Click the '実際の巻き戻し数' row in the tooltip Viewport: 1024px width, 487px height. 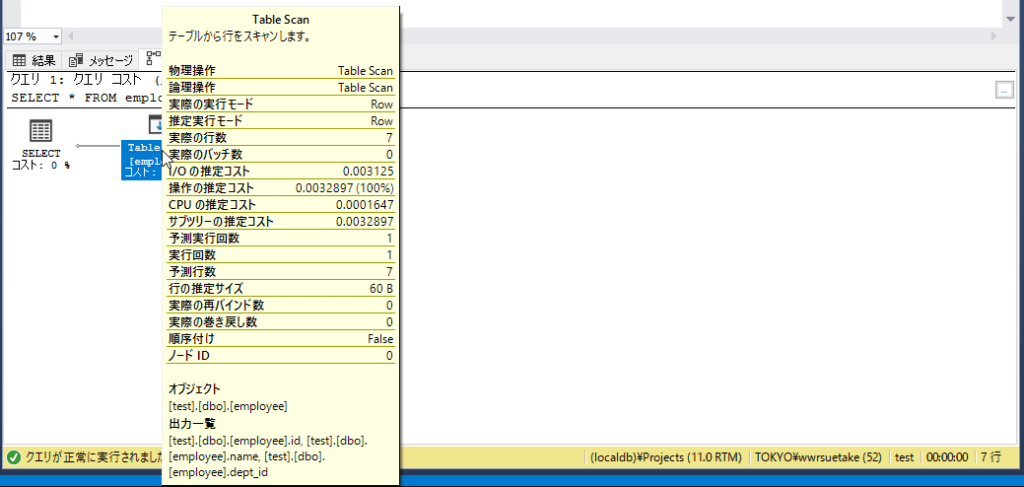281,322
